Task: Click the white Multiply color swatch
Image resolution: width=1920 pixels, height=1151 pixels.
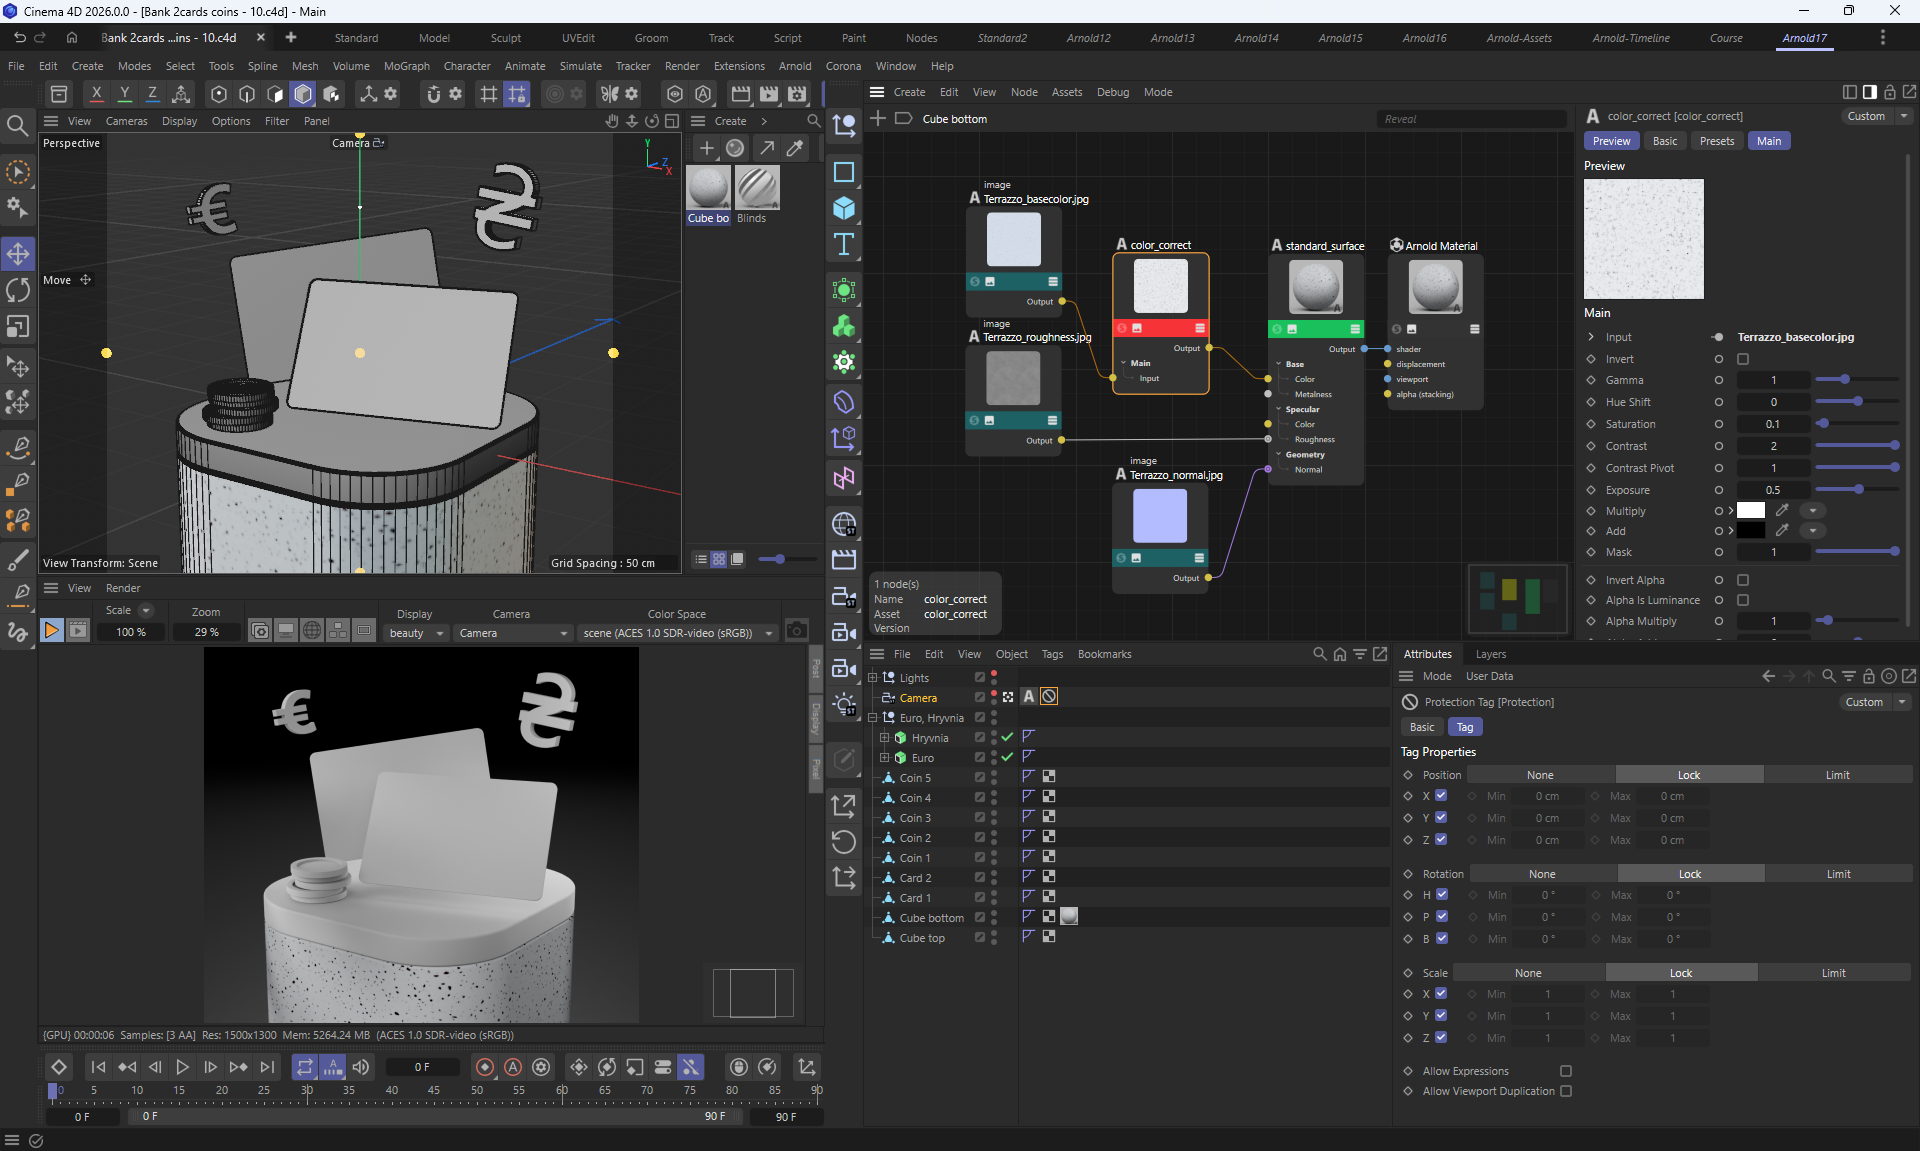Action: [1750, 511]
